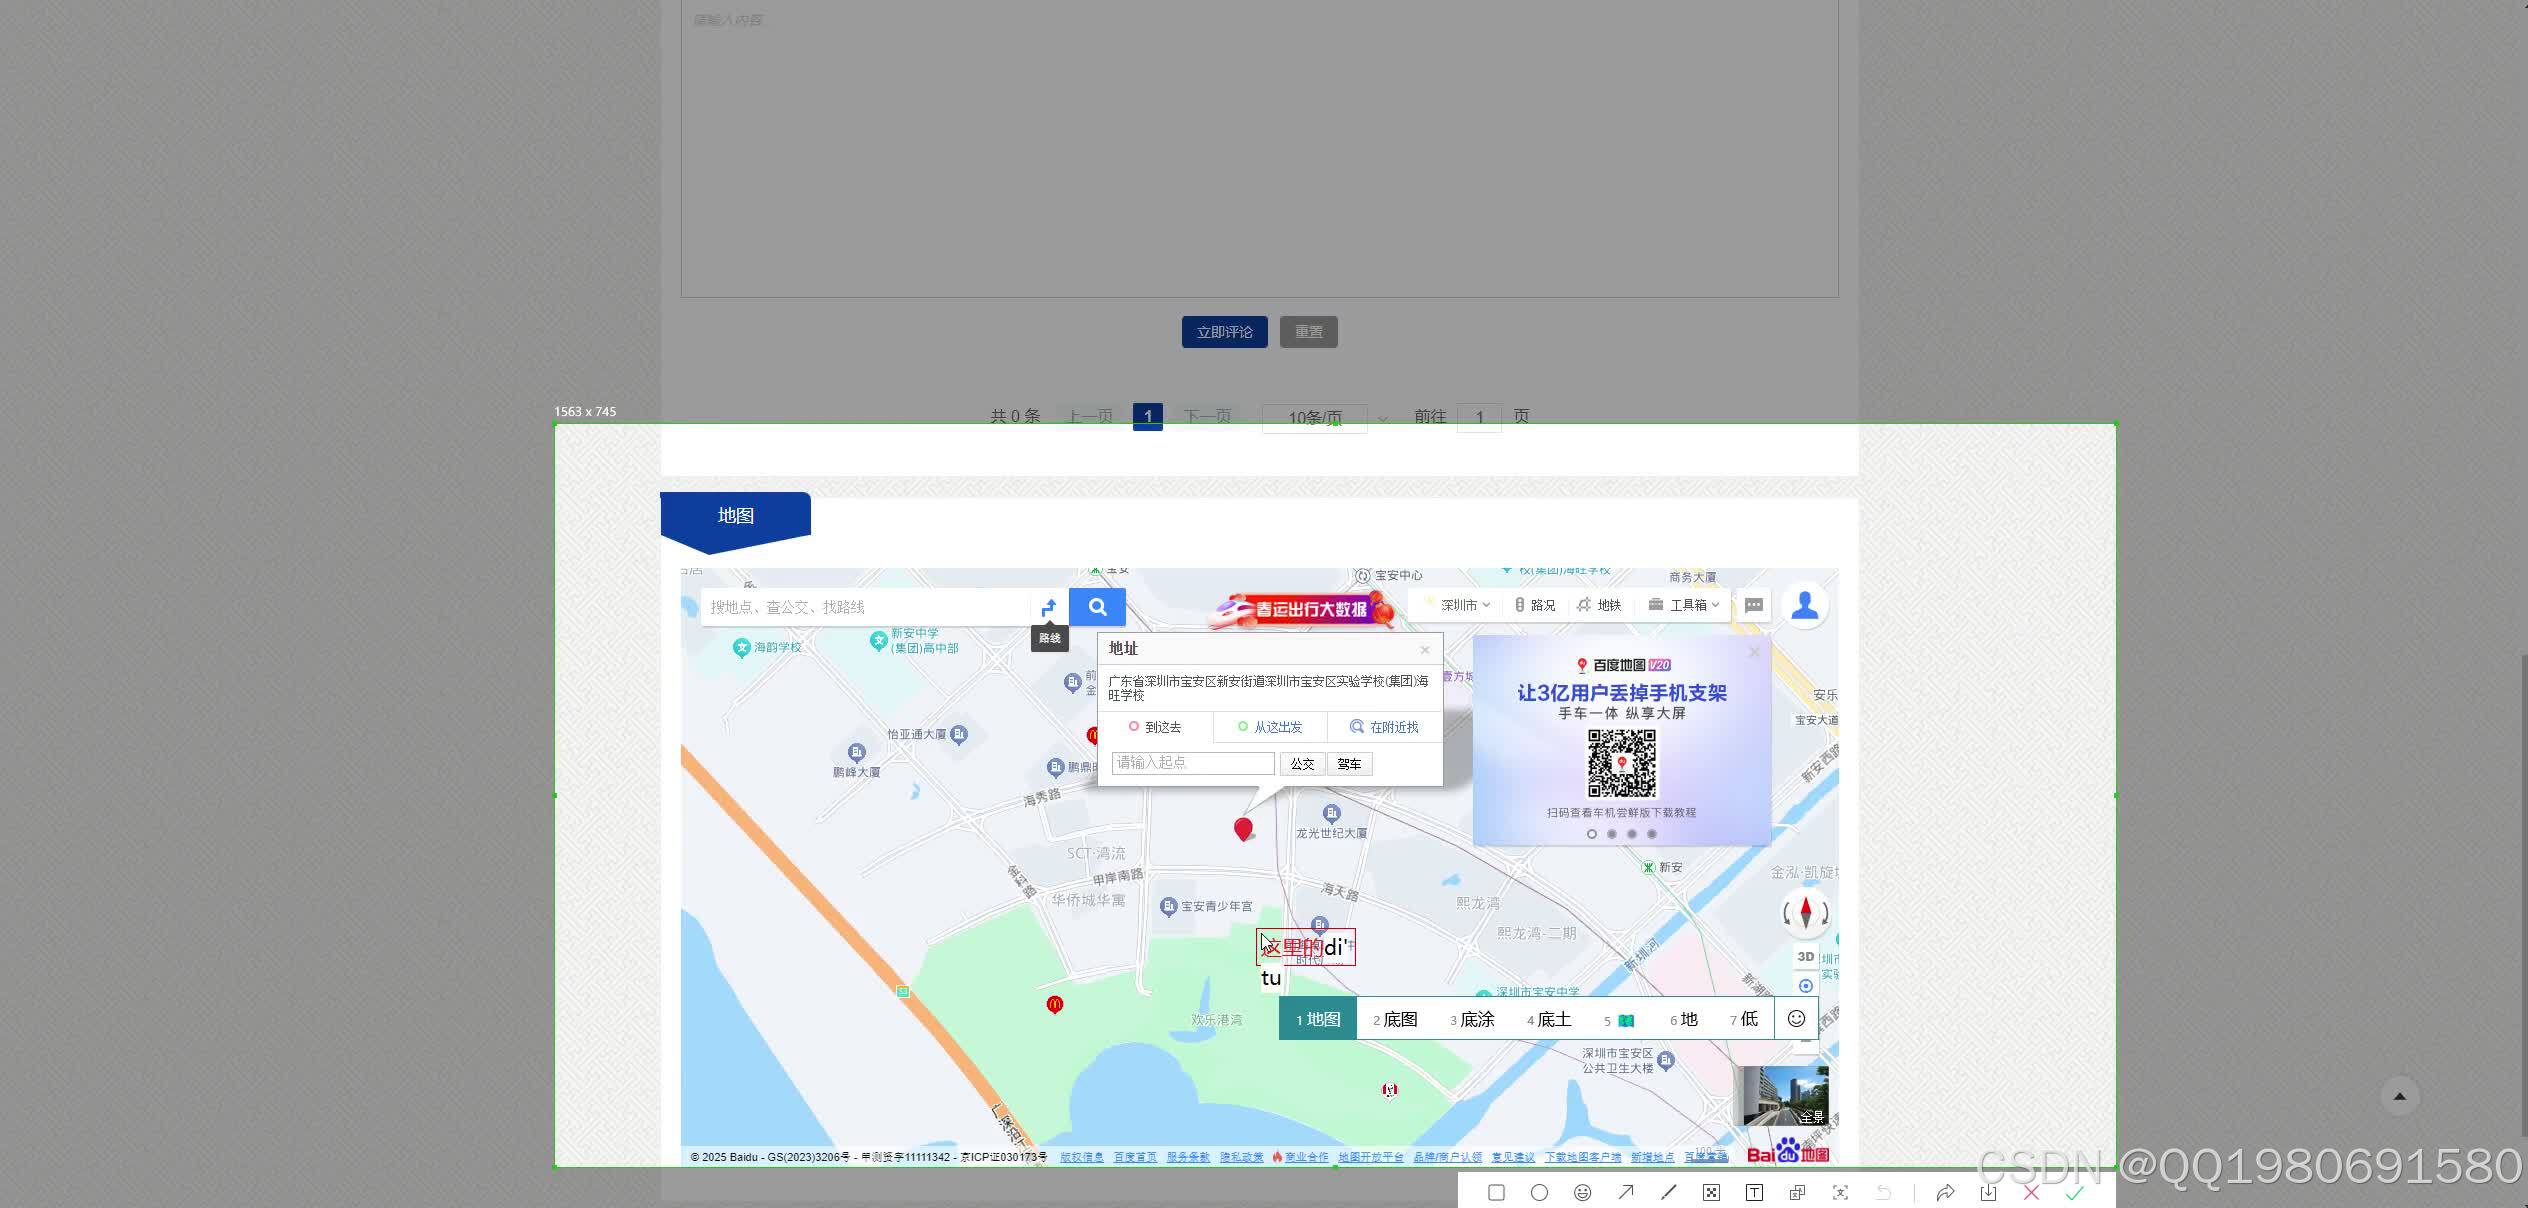Viewport: 2528px width, 1208px height.
Task: Toggle the 地铁 subway layer
Action: pyautogui.click(x=1600, y=604)
